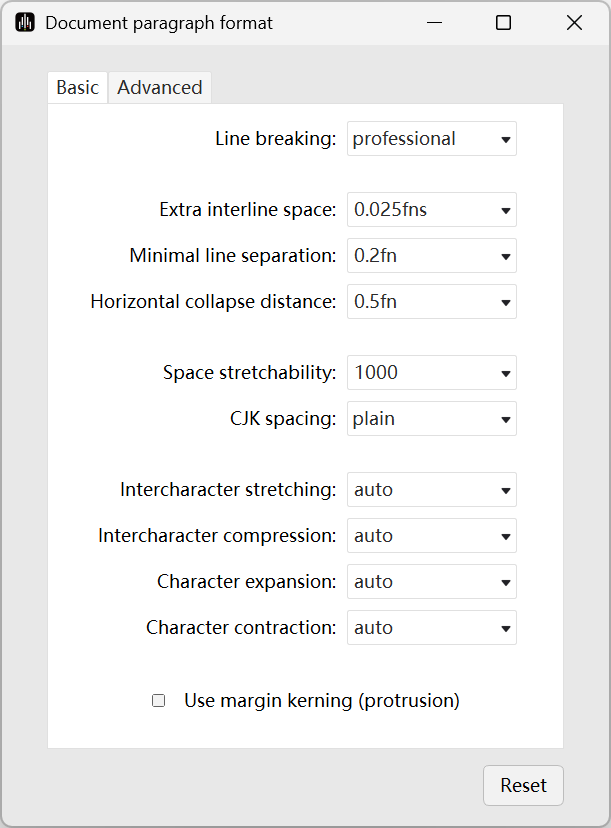Close the Document paragraph format dialog
The image size is (611, 828).
tap(574, 23)
